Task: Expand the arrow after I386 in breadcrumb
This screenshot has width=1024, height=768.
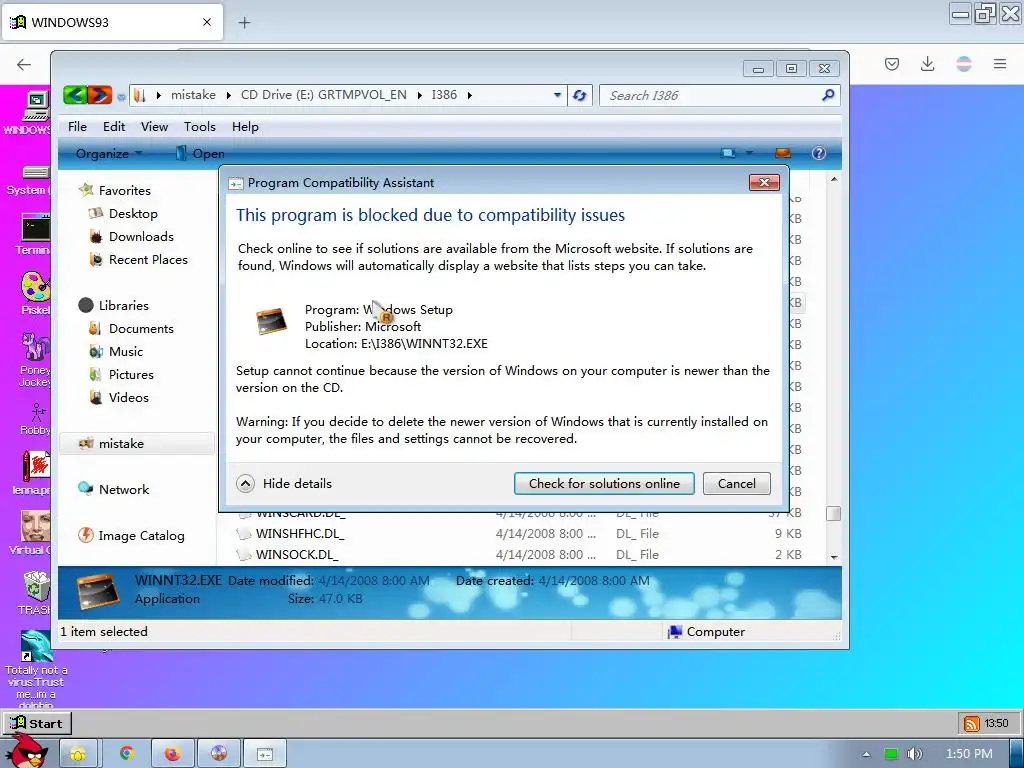Action: [469, 95]
